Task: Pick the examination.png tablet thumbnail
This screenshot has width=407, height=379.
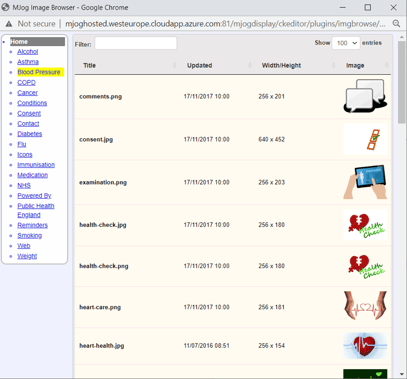Action: pyautogui.click(x=365, y=182)
